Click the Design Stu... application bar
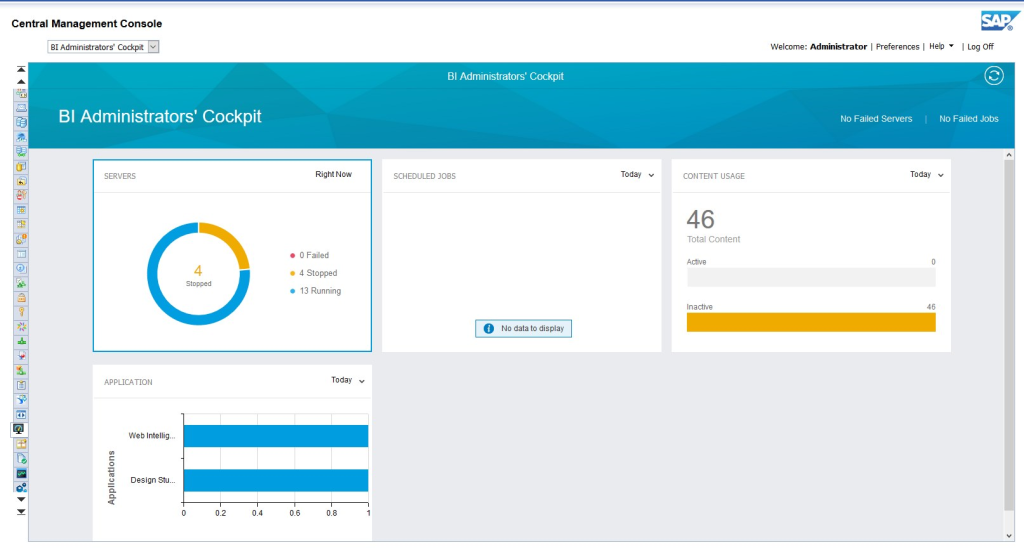Image resolution: width=1024 pixels, height=555 pixels. [x=276, y=480]
